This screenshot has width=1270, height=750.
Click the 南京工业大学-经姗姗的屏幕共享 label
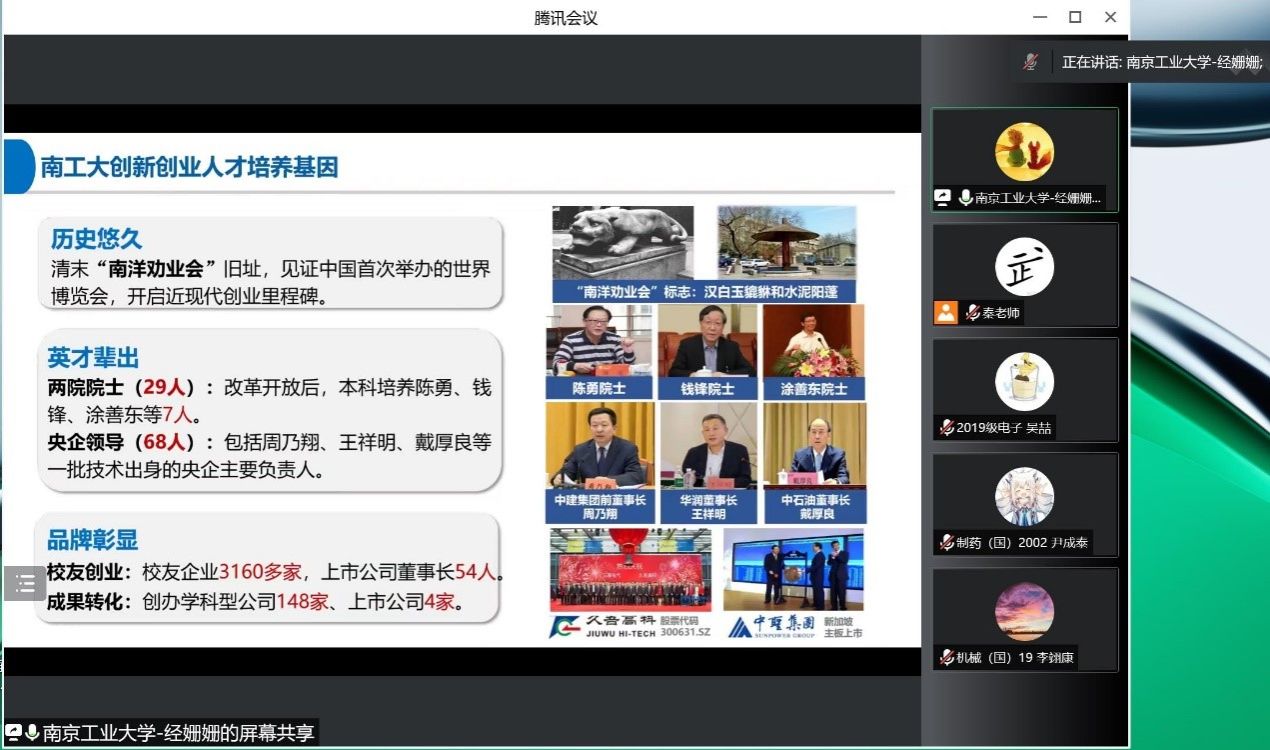(x=178, y=733)
